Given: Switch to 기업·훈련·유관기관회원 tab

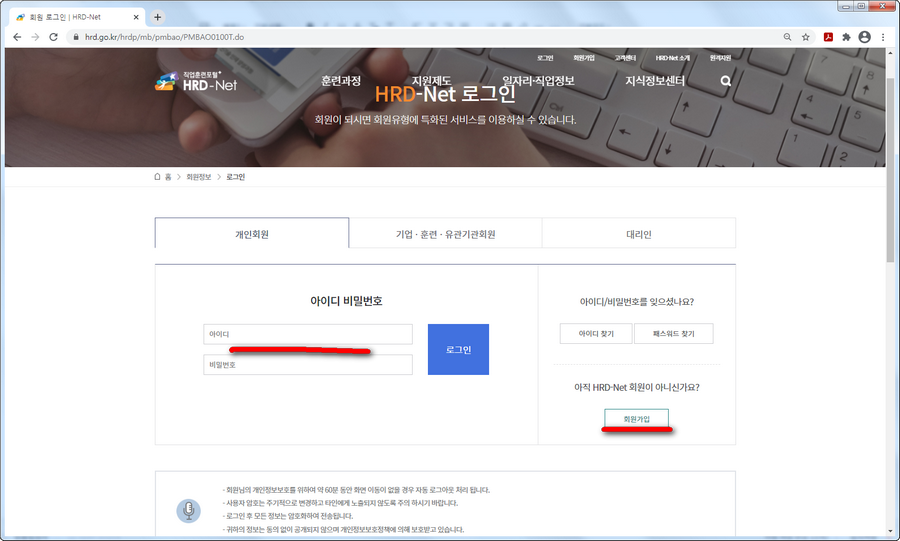Looking at the screenshot, I should point(445,233).
